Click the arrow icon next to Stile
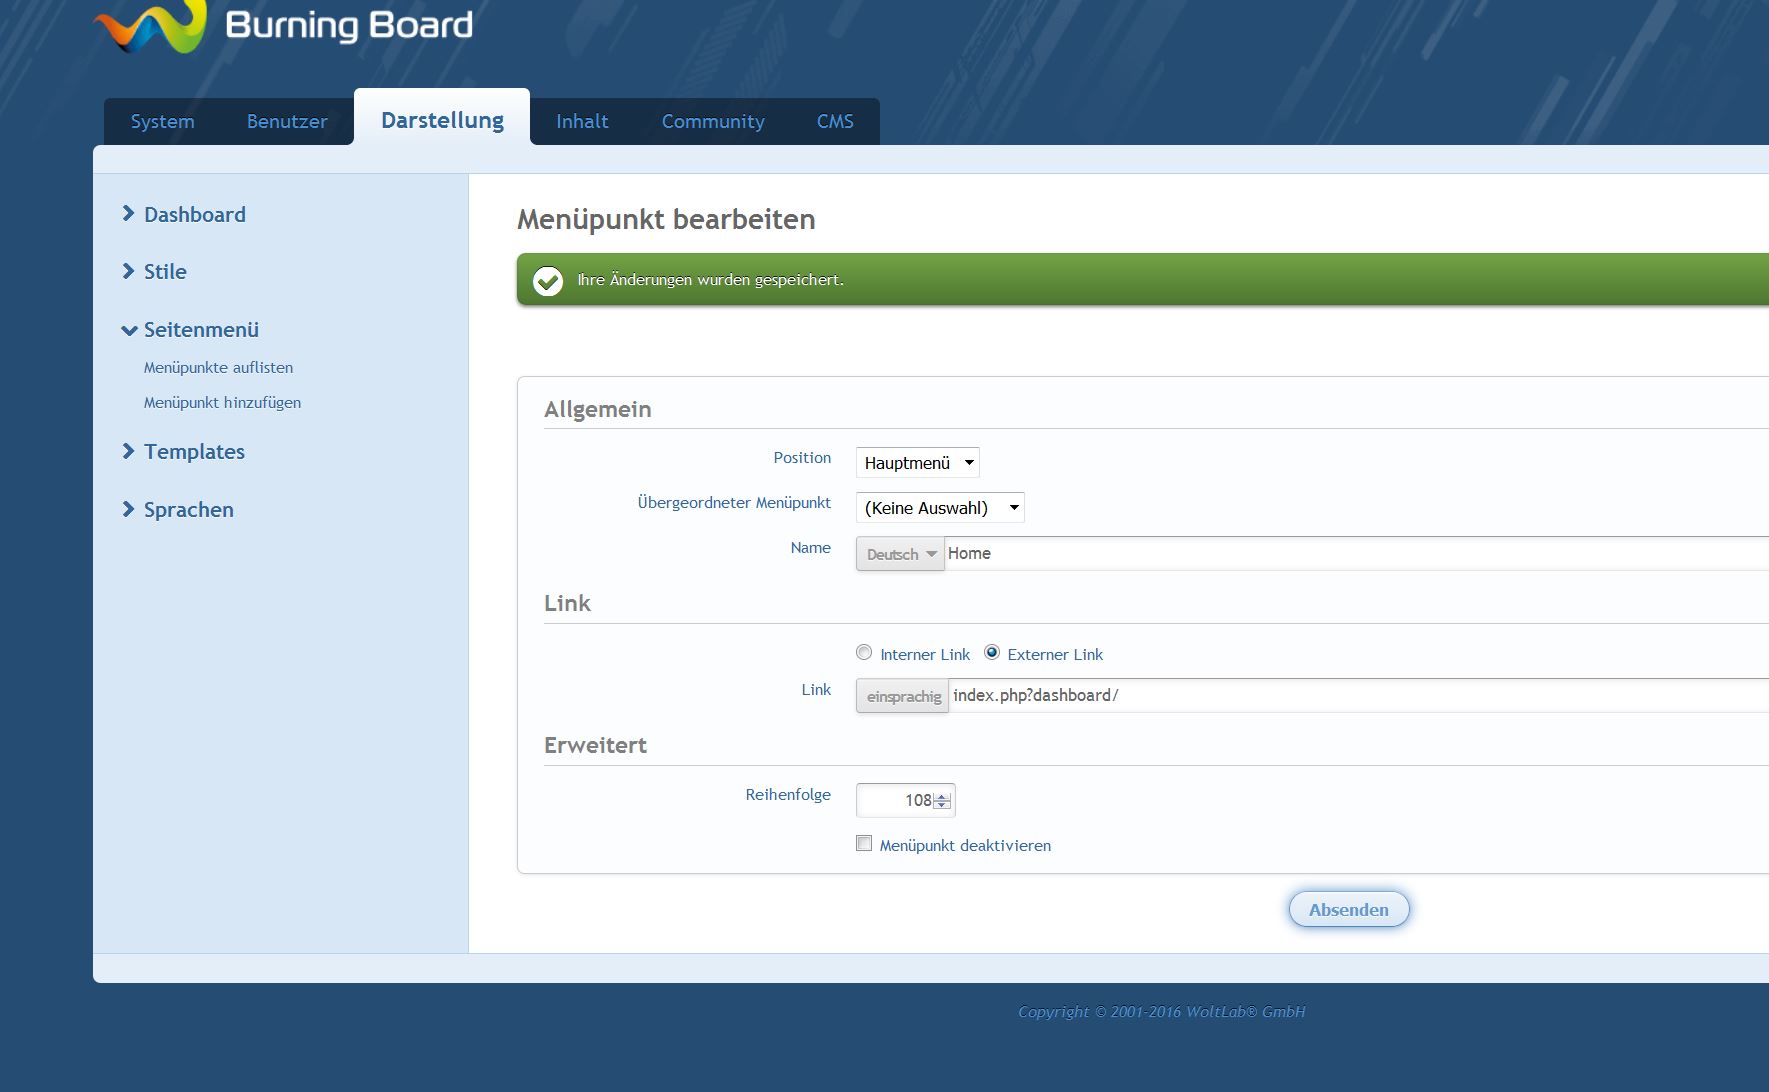Viewport: 1769px width, 1092px height. coord(128,271)
